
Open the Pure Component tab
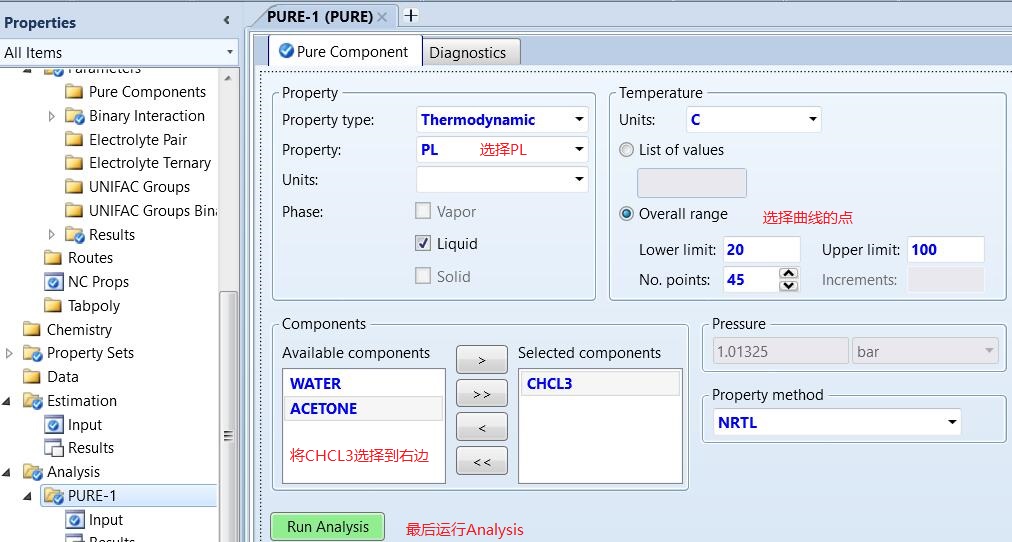pos(343,52)
